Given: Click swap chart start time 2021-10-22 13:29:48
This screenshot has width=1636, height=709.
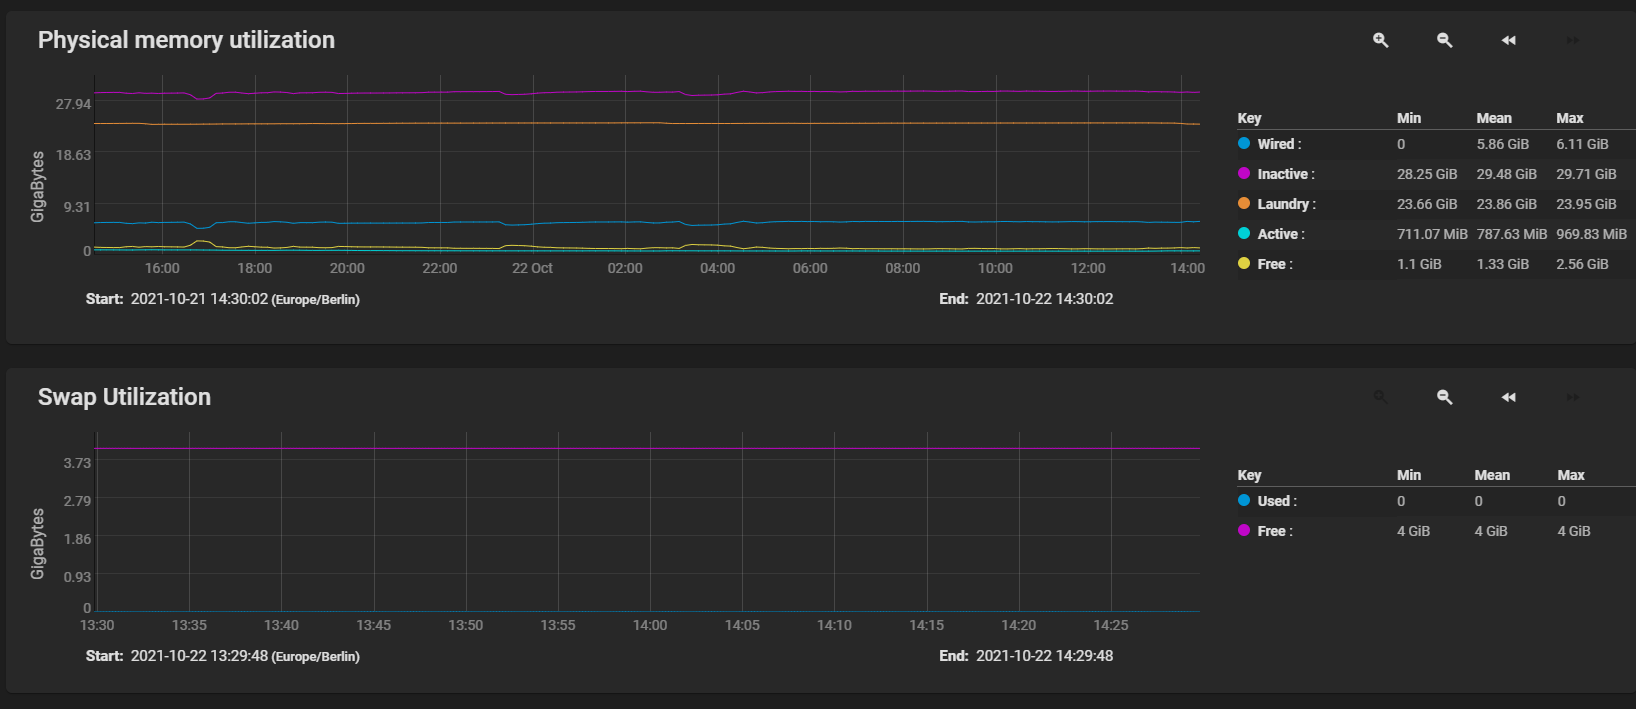Looking at the screenshot, I should click(x=199, y=656).
